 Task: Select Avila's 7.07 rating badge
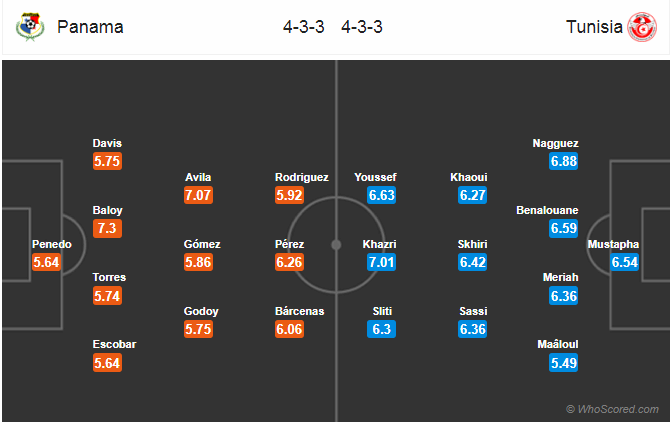click(198, 195)
